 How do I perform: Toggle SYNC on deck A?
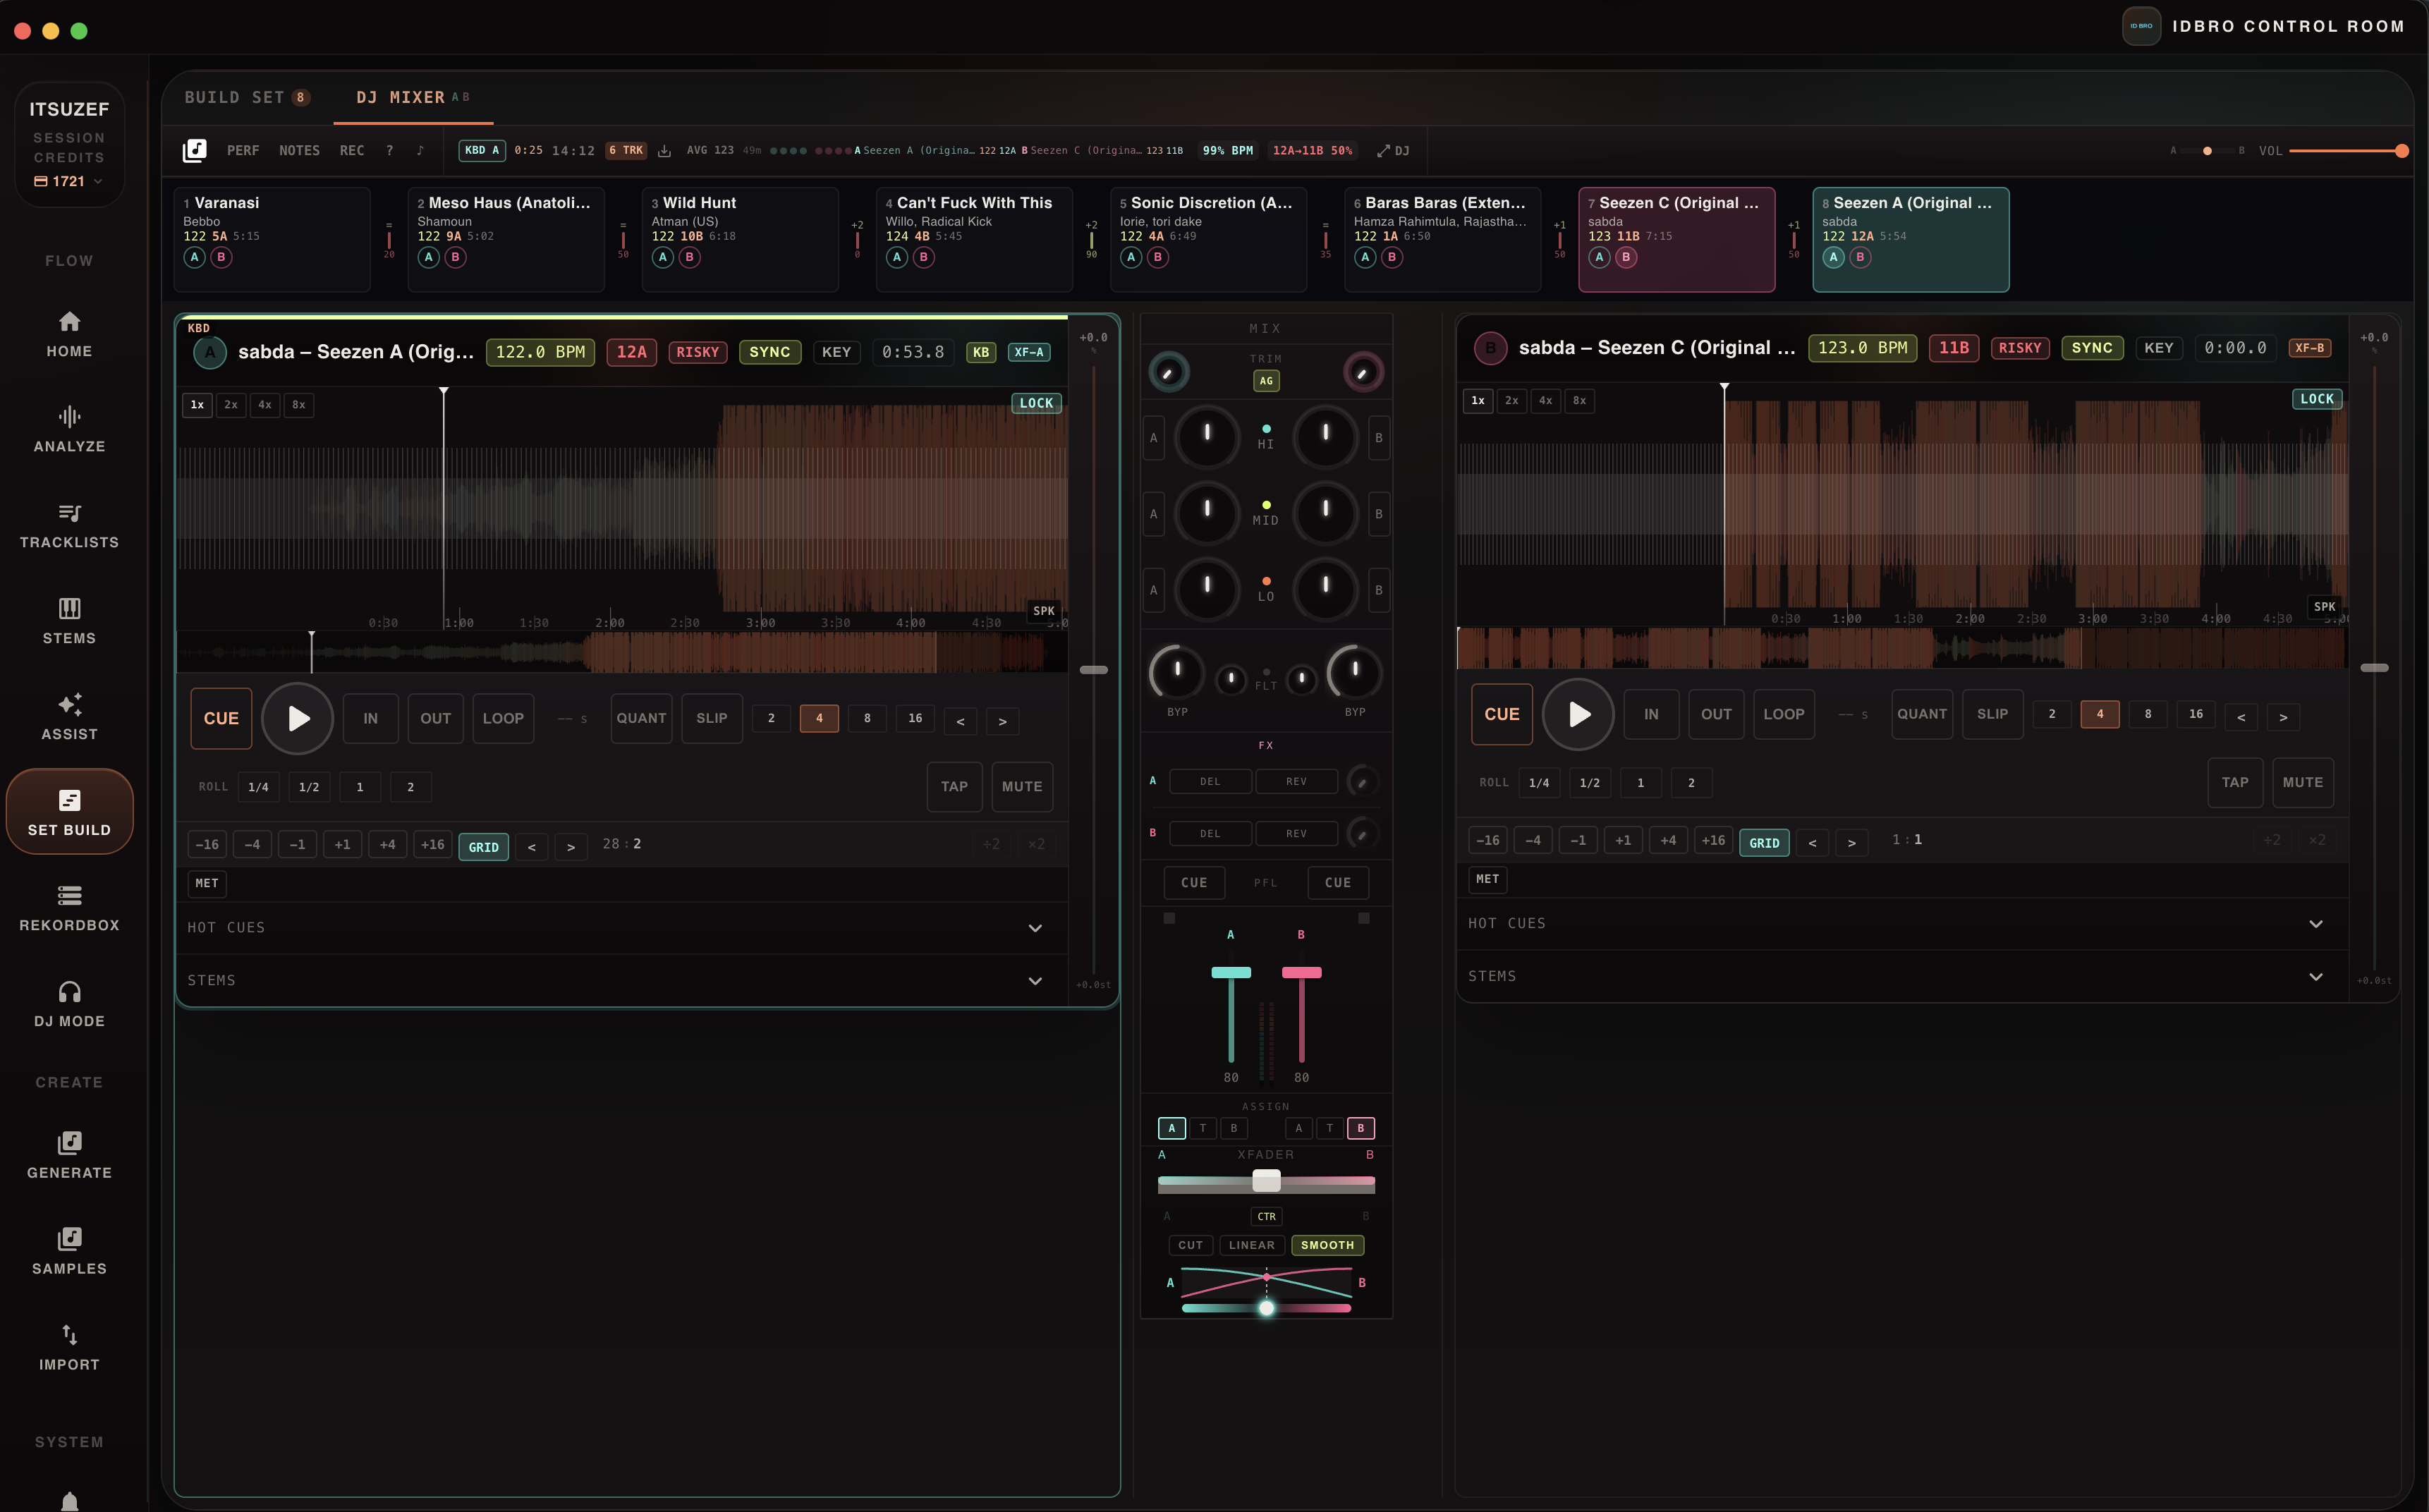coord(769,352)
